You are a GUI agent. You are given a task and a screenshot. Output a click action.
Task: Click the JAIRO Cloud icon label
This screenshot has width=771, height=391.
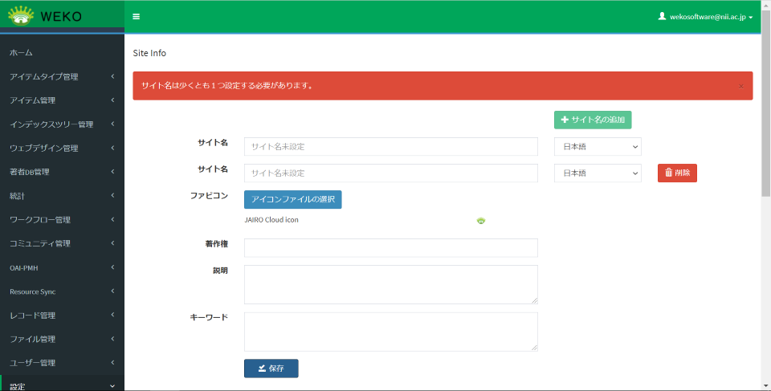coord(271,220)
